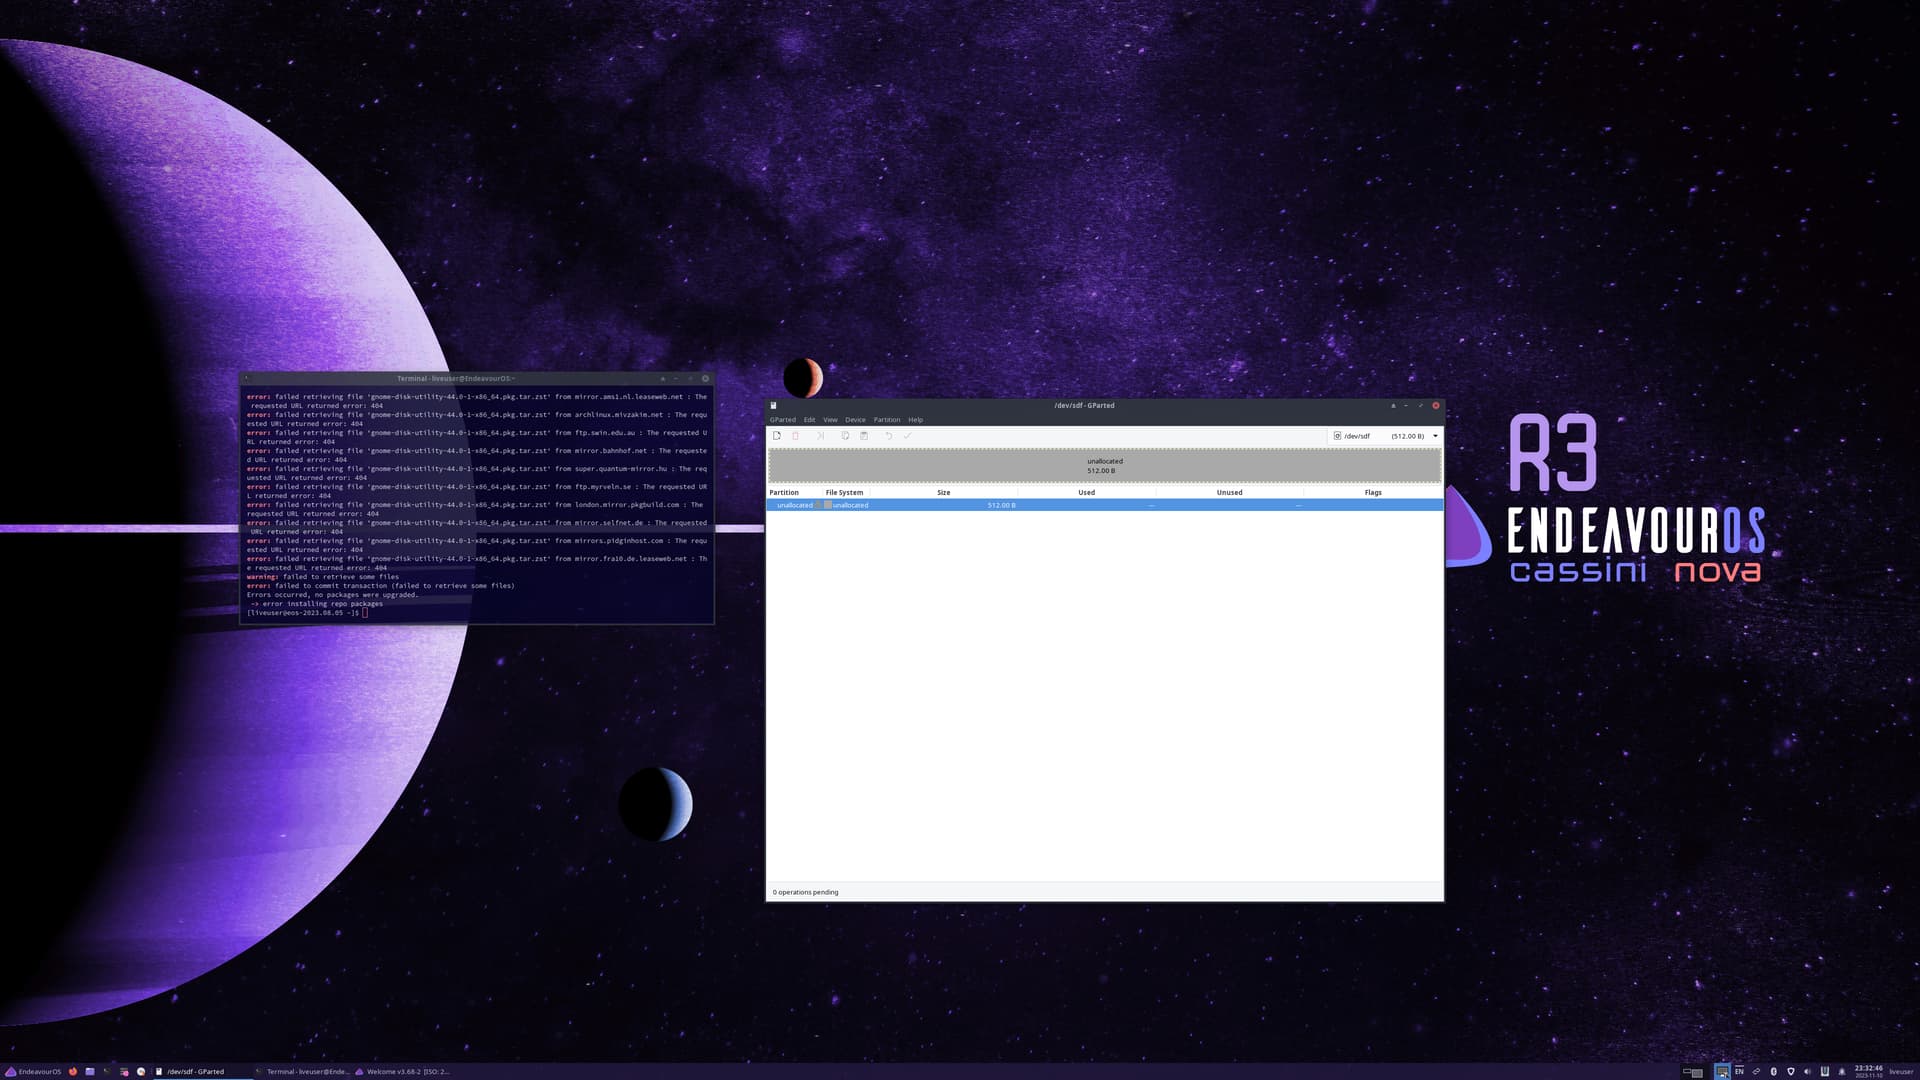Click the taskbar launcher icon with pink badge
This screenshot has height=1080, width=1920.
(124, 1071)
